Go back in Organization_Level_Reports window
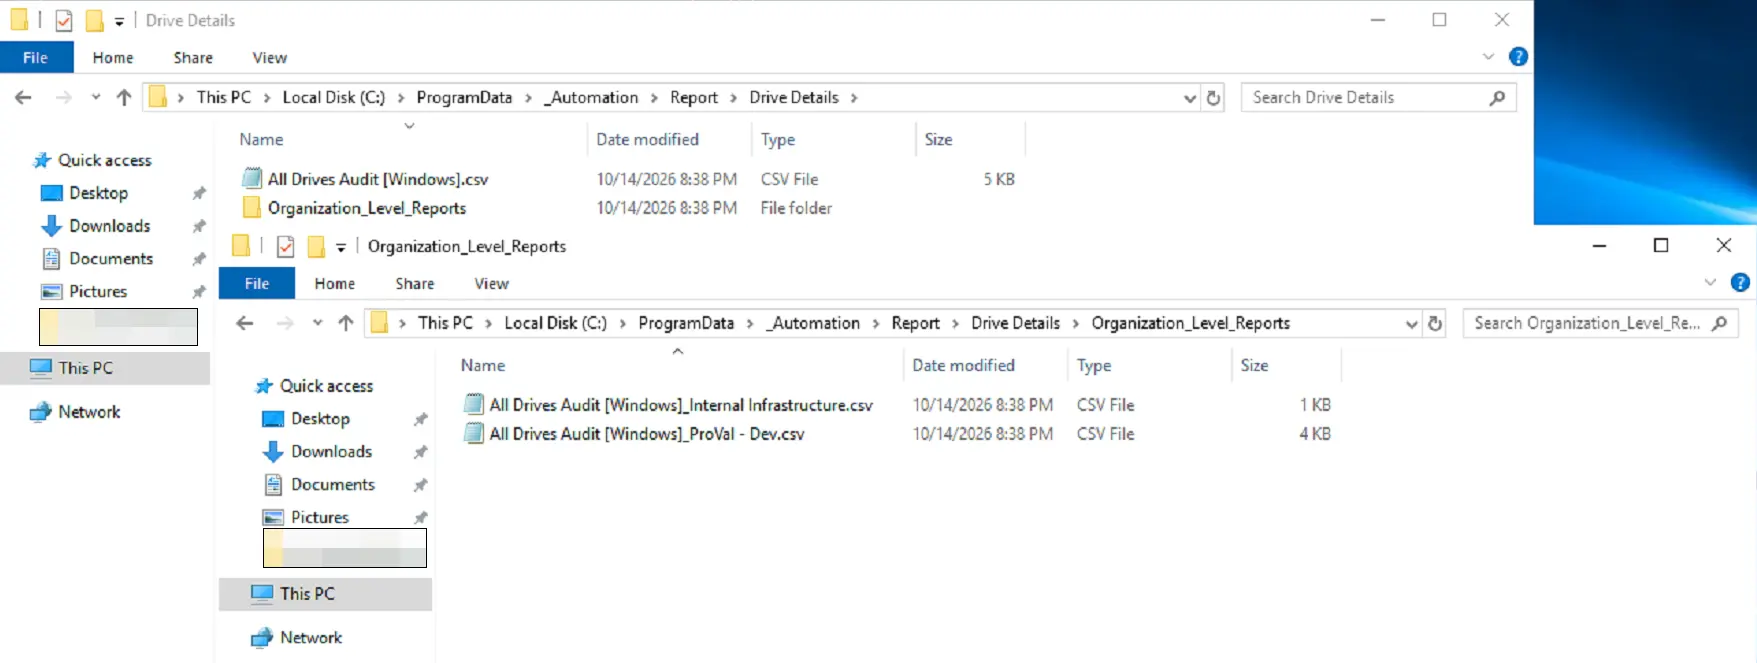 (x=245, y=323)
